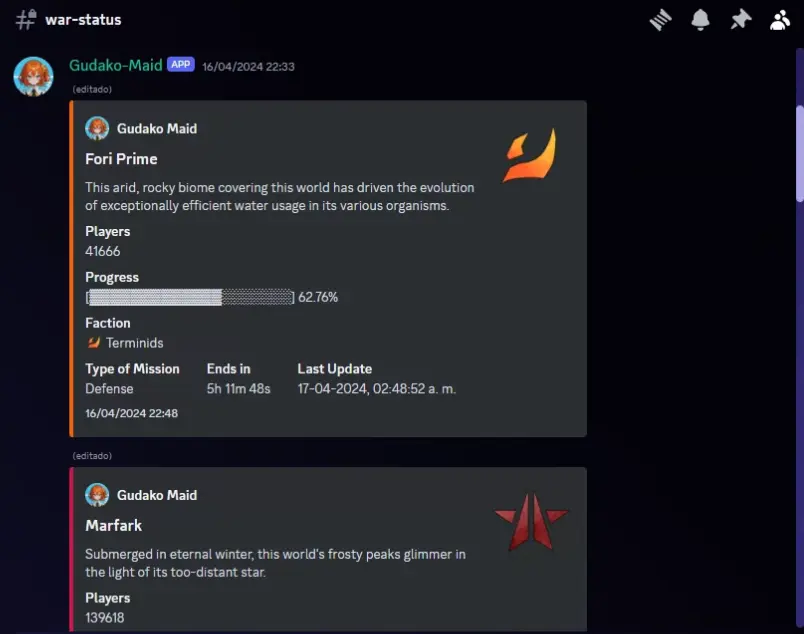Toggle the member list icon

780,20
